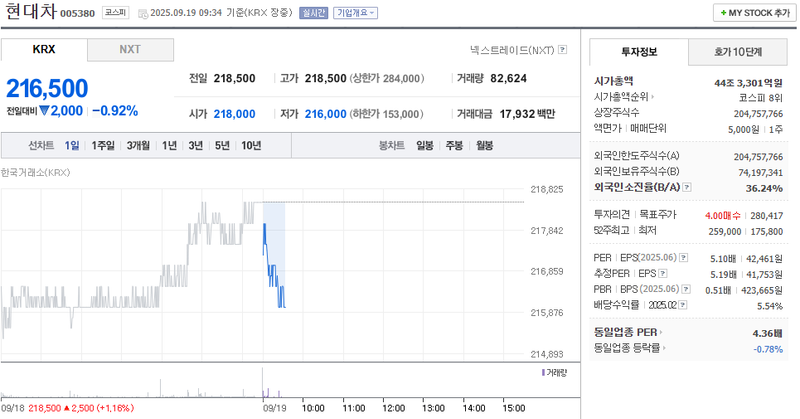Switch to the 월봉 candle chart
Screen dimensions: 800x419
tap(485, 145)
